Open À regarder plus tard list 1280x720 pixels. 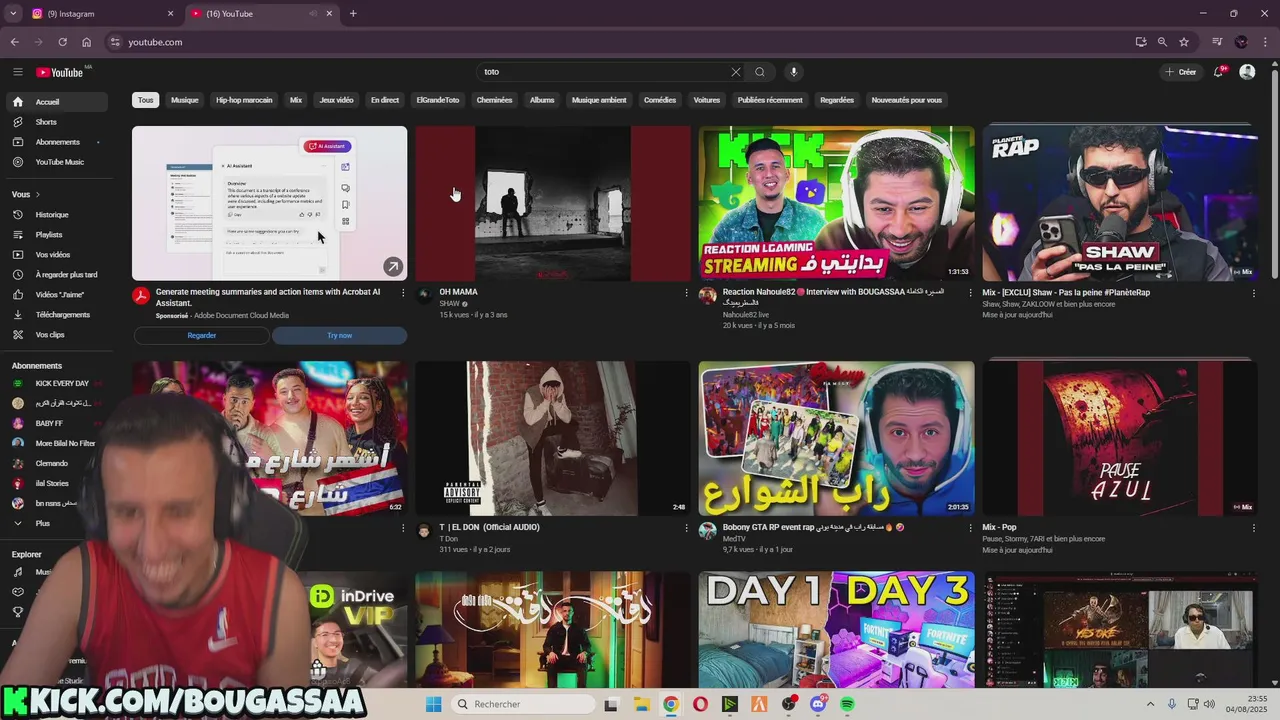(x=56, y=275)
